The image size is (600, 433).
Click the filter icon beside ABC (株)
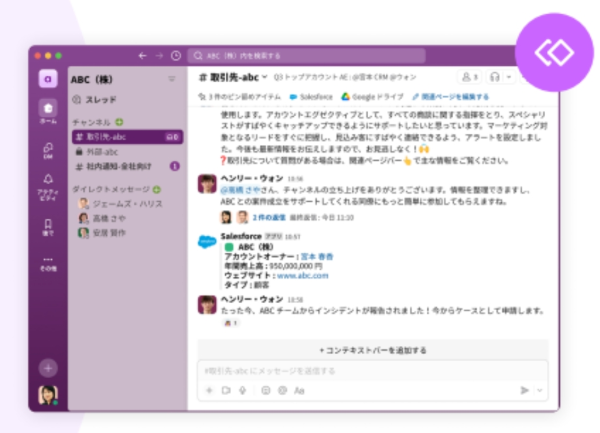pyautogui.click(x=172, y=79)
